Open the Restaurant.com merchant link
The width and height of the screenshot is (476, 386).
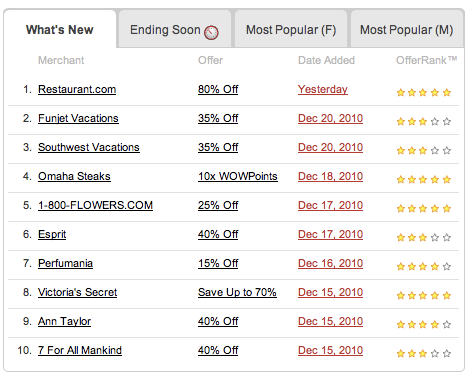(x=77, y=89)
